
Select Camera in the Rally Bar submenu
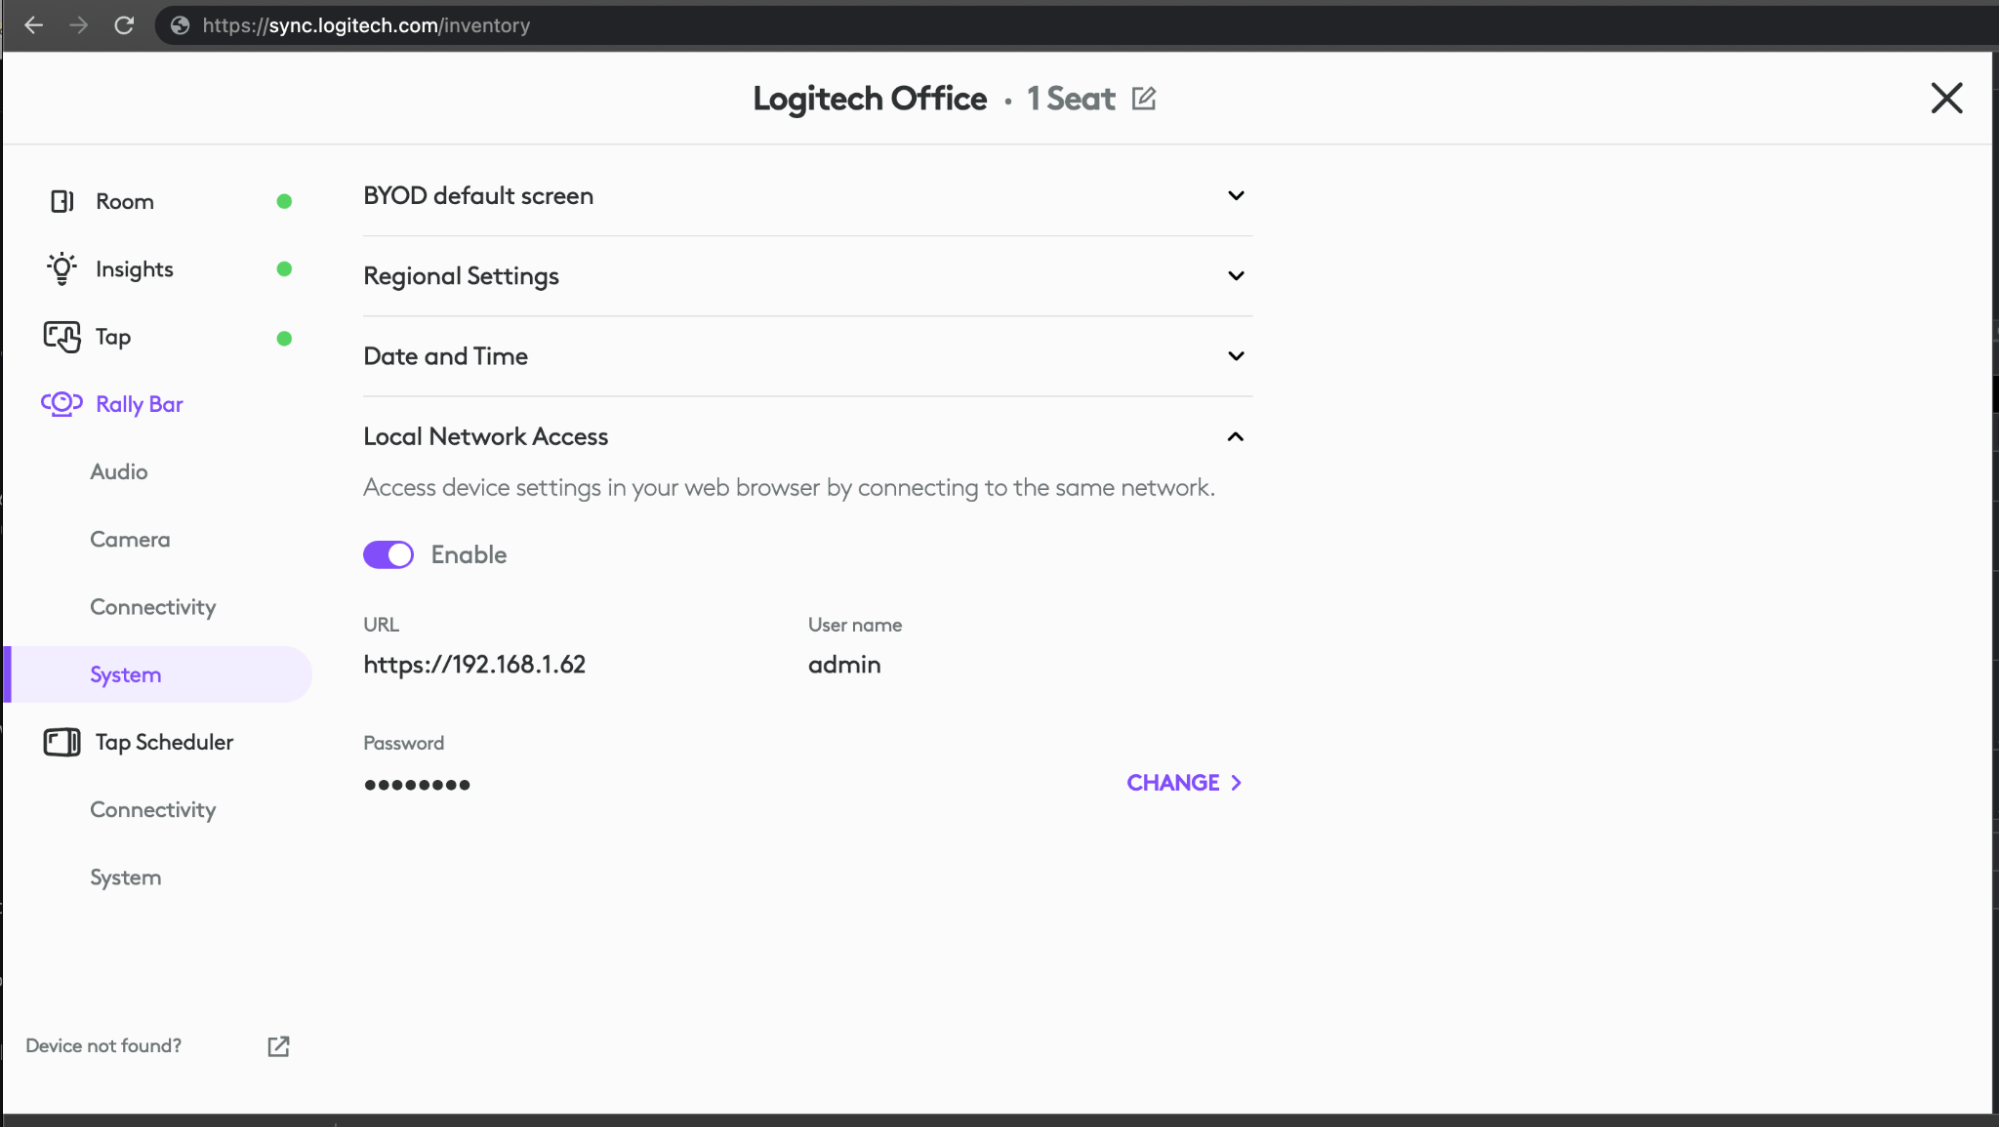point(130,540)
